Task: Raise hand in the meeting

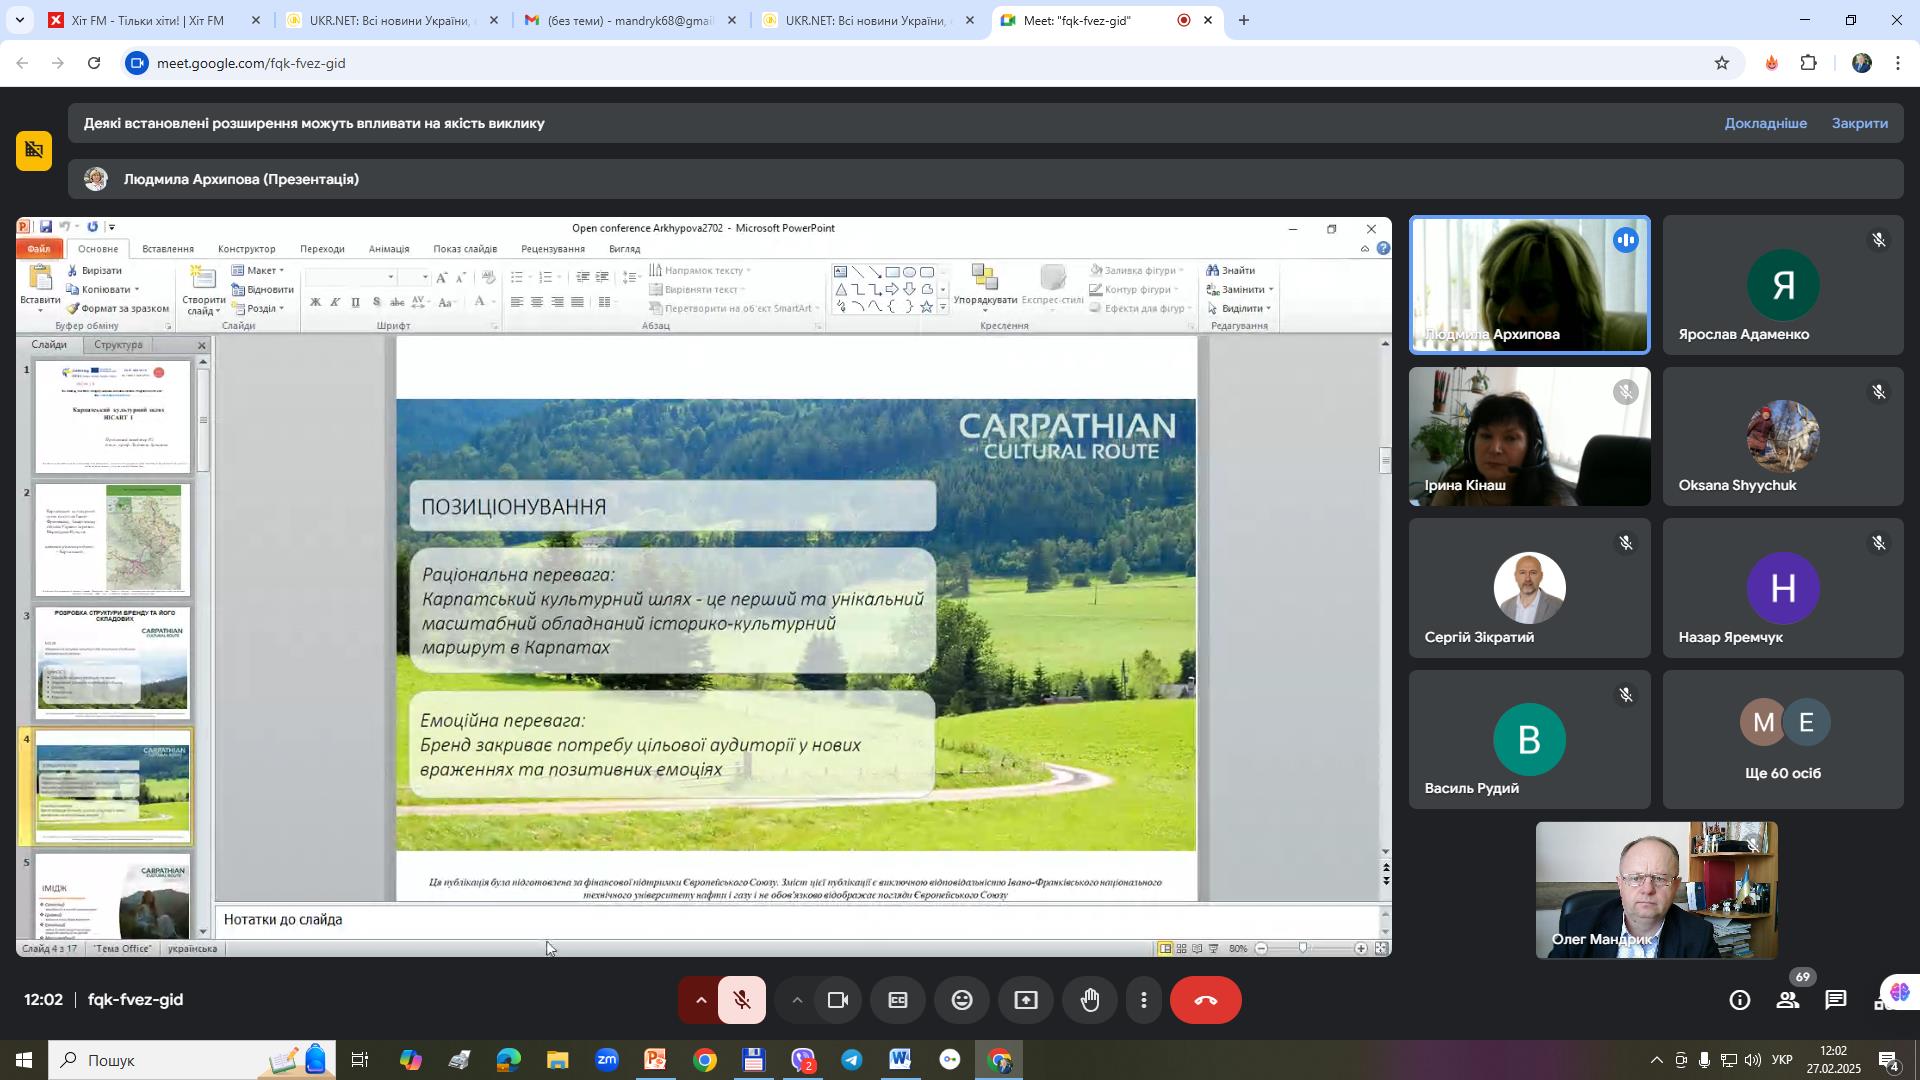Action: (1090, 1001)
